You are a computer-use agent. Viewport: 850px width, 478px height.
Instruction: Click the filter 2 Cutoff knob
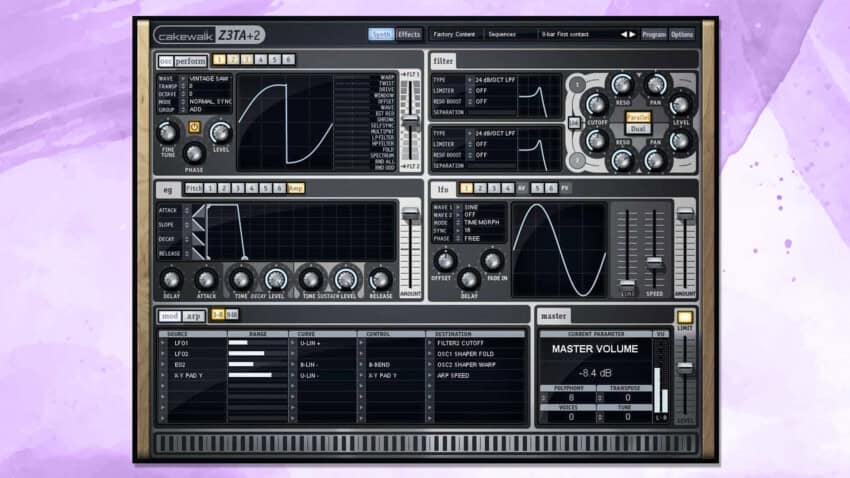click(596, 141)
